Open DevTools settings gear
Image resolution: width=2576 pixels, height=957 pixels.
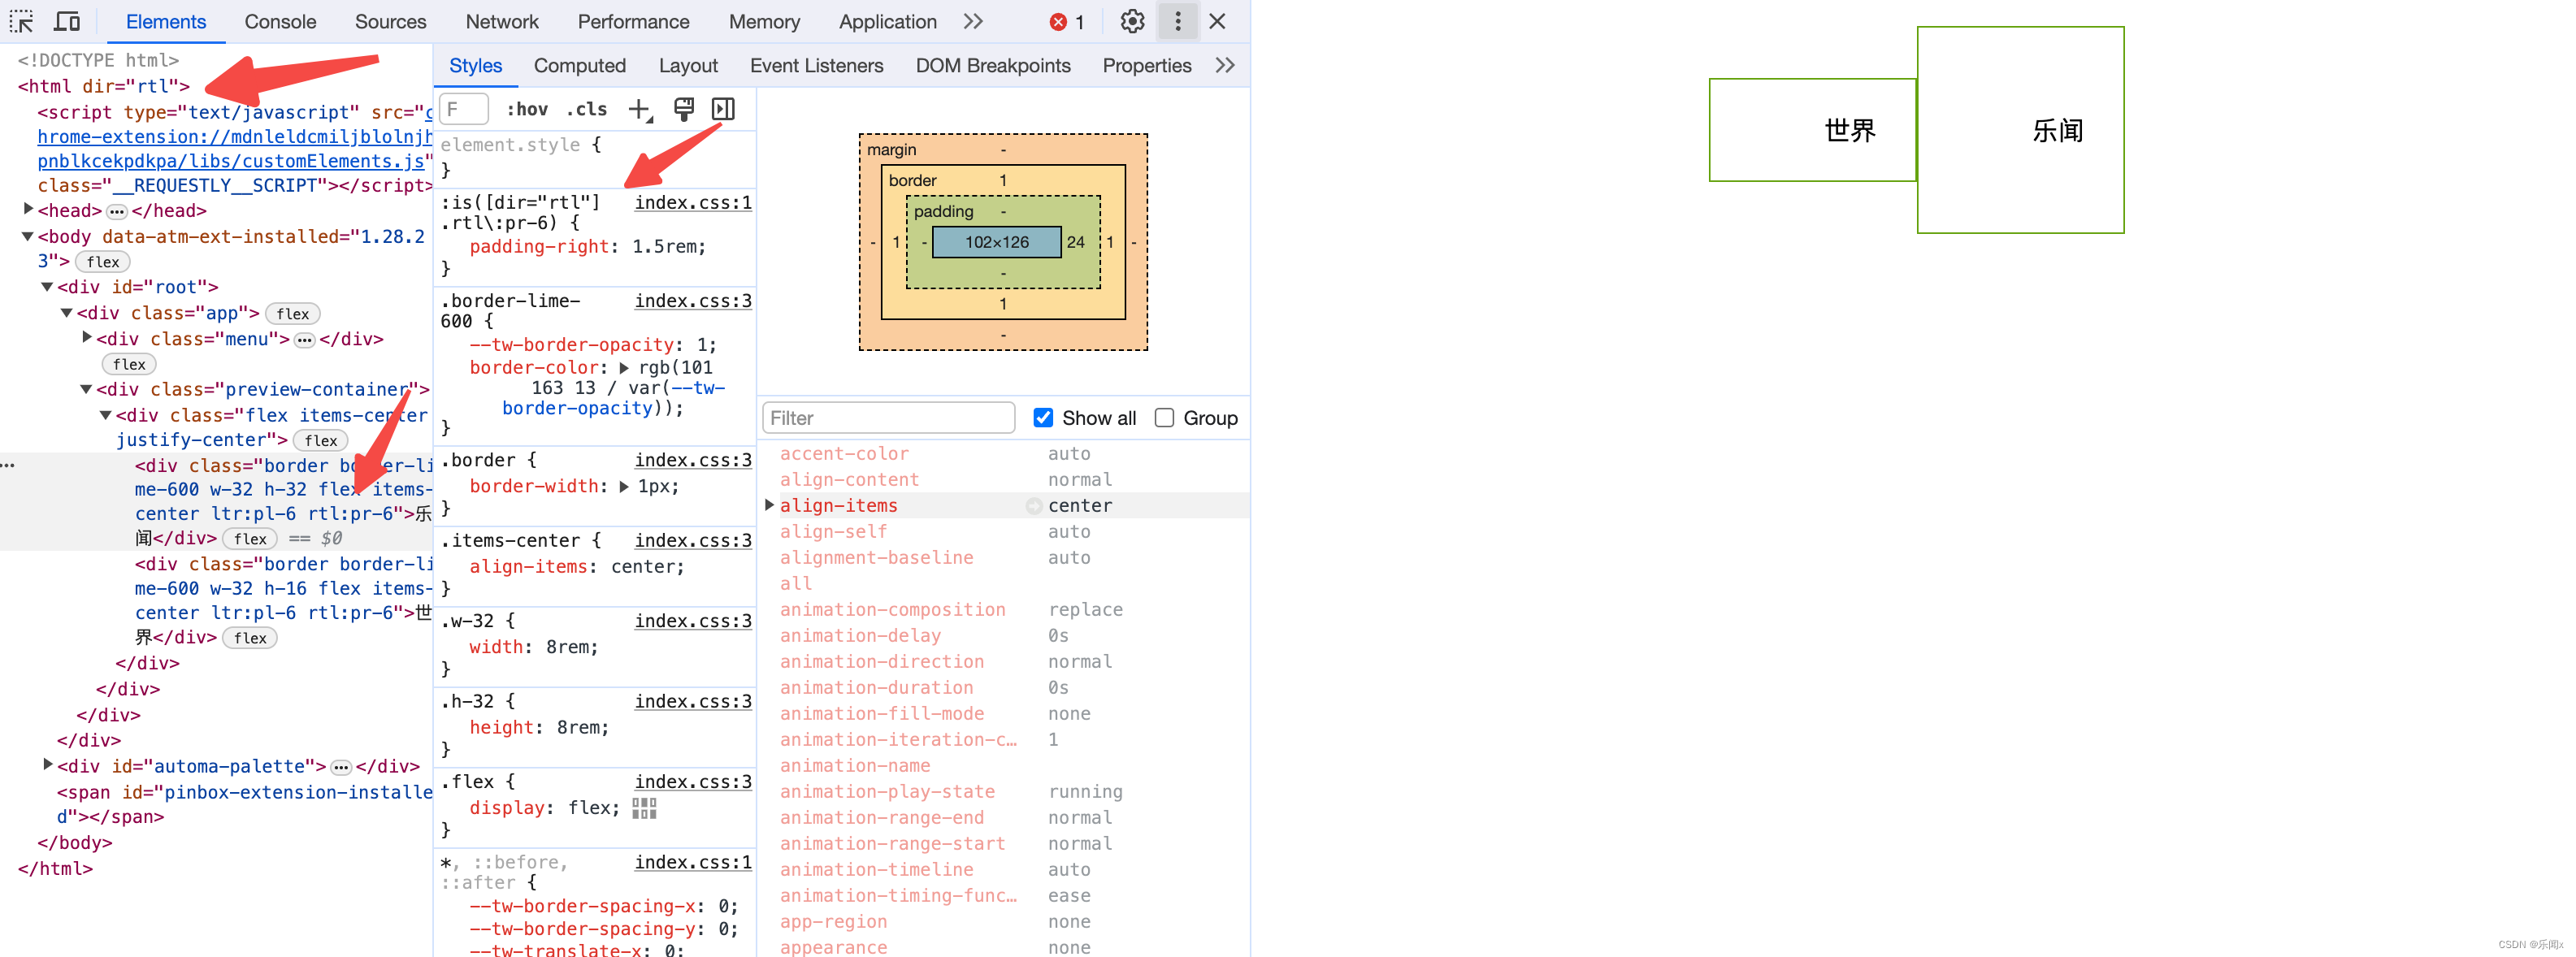(1132, 21)
